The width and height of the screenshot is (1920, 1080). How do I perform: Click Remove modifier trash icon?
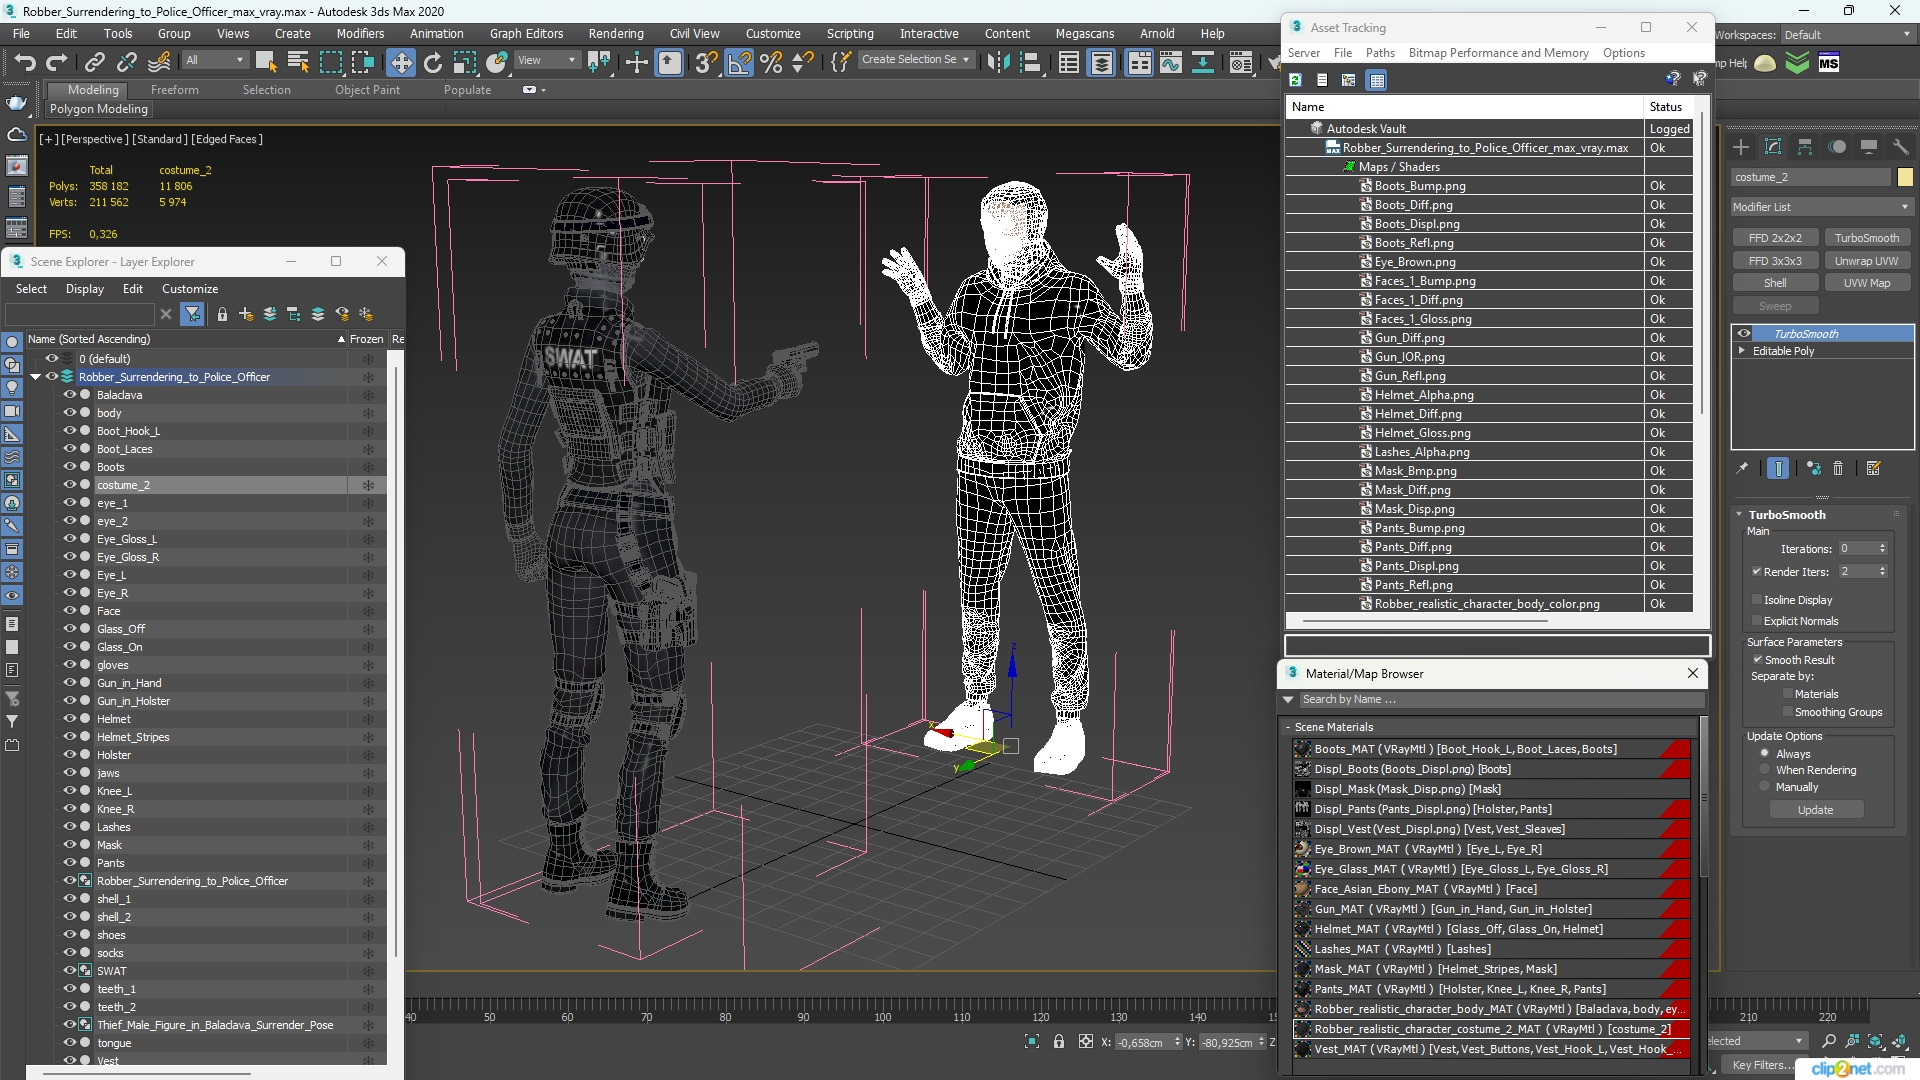1838,468
